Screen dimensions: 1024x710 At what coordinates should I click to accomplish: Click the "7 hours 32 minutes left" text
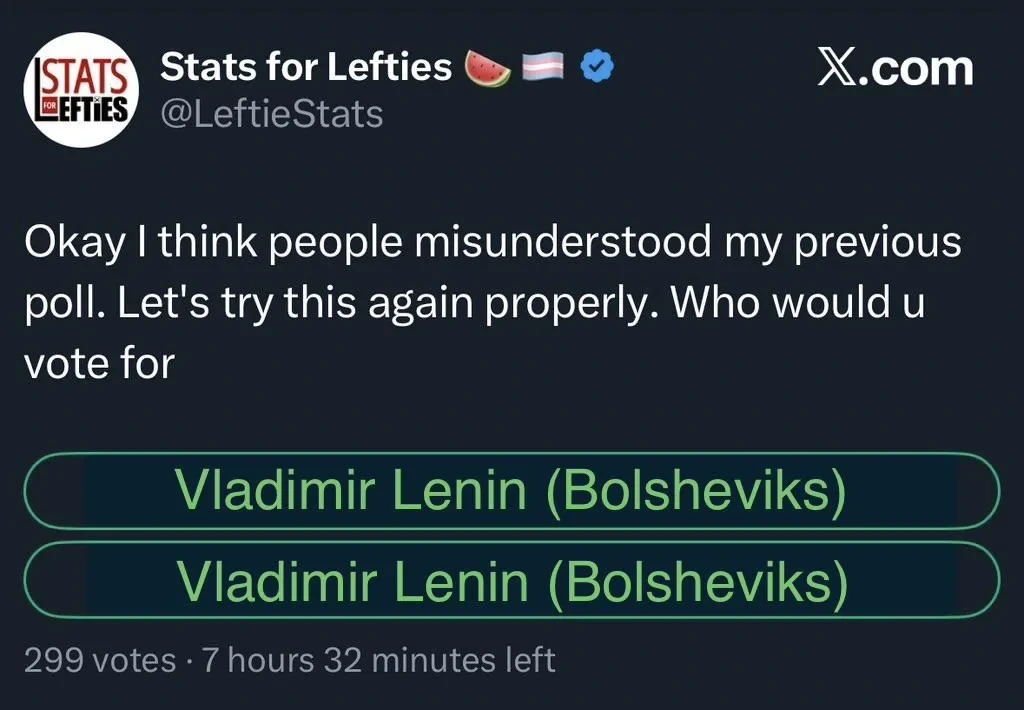click(x=378, y=660)
